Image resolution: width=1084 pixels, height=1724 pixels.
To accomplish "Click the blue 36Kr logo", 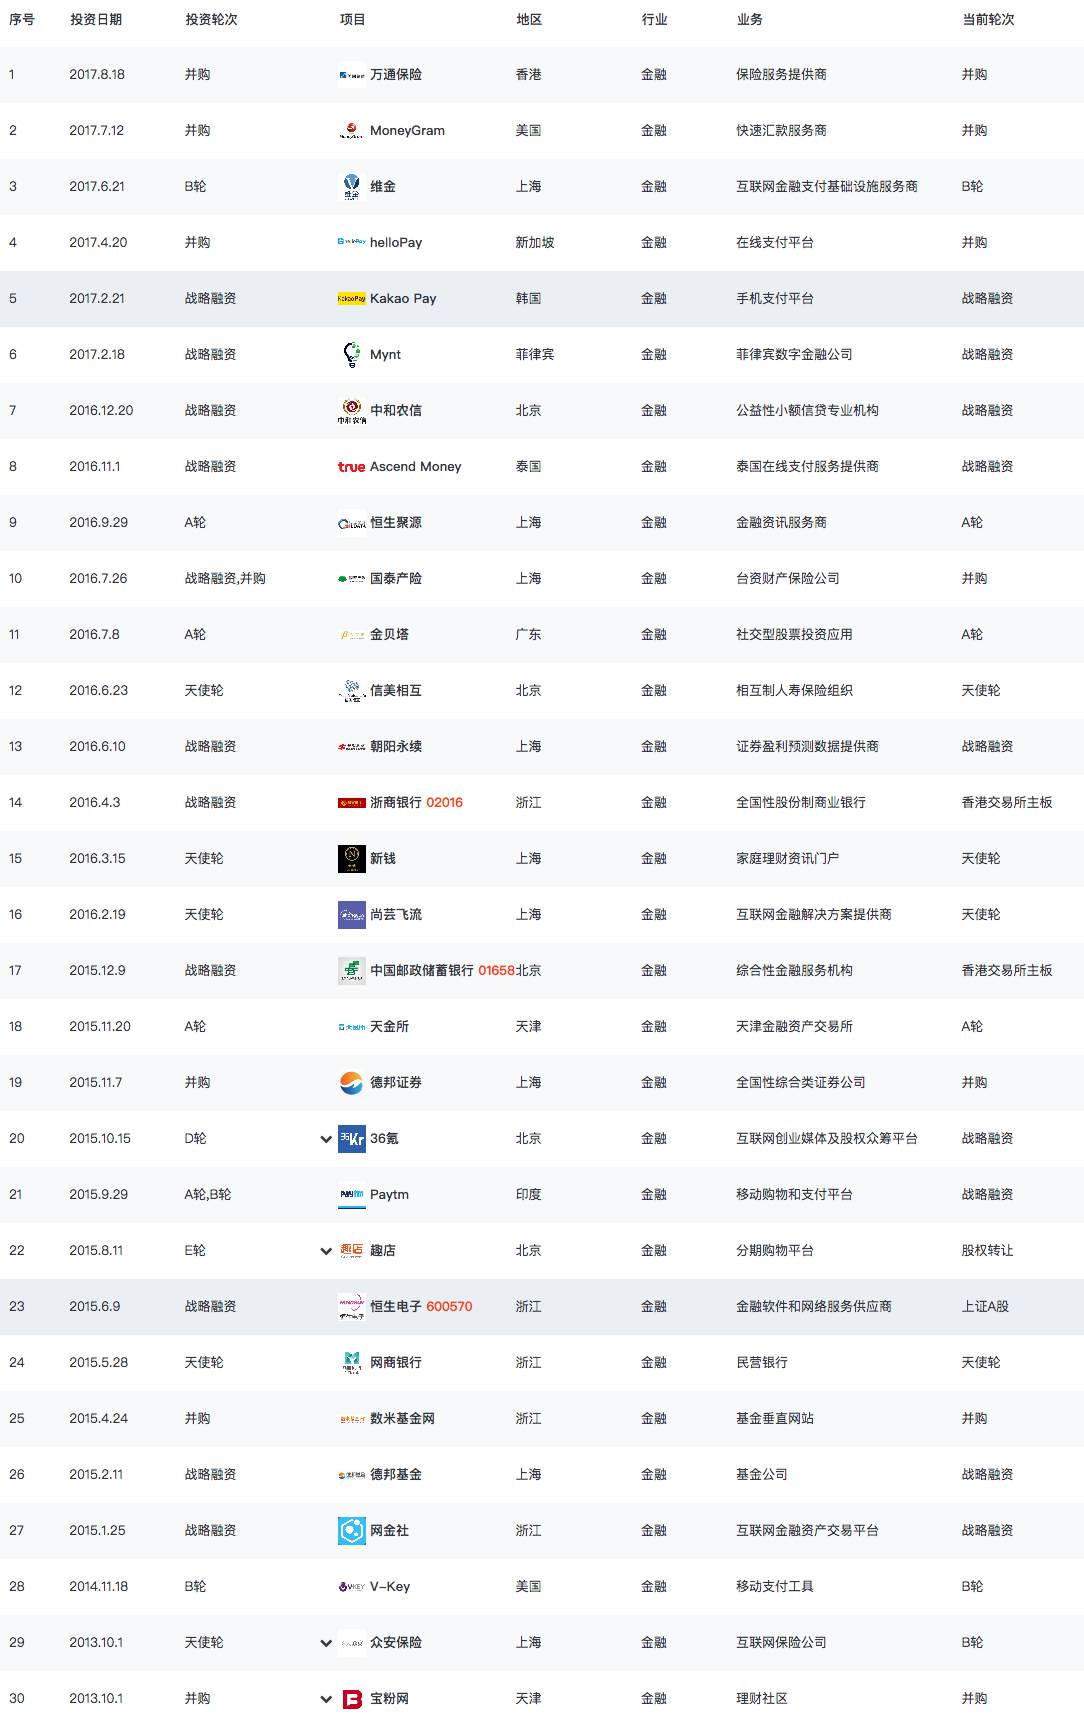I will click(351, 1139).
